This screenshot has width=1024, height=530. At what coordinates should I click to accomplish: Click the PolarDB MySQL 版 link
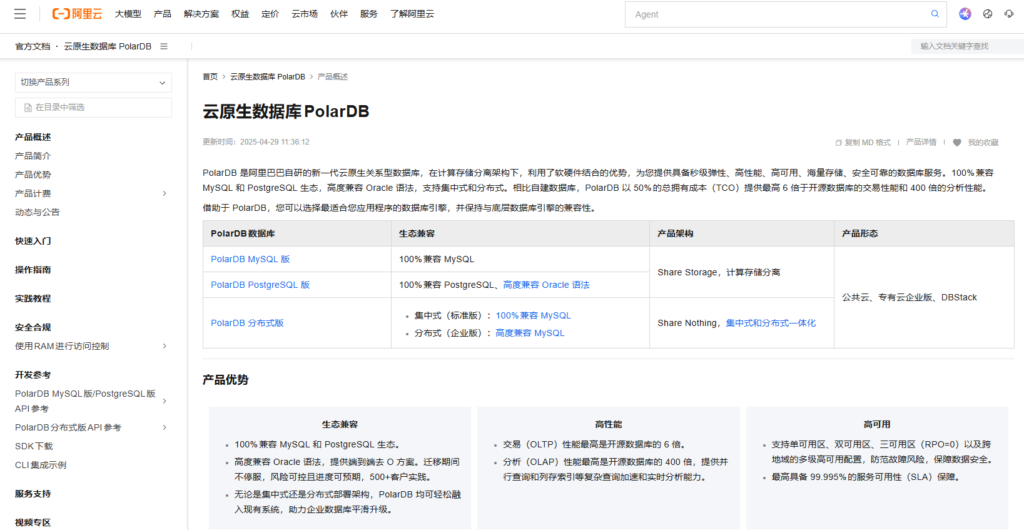tap(250, 259)
